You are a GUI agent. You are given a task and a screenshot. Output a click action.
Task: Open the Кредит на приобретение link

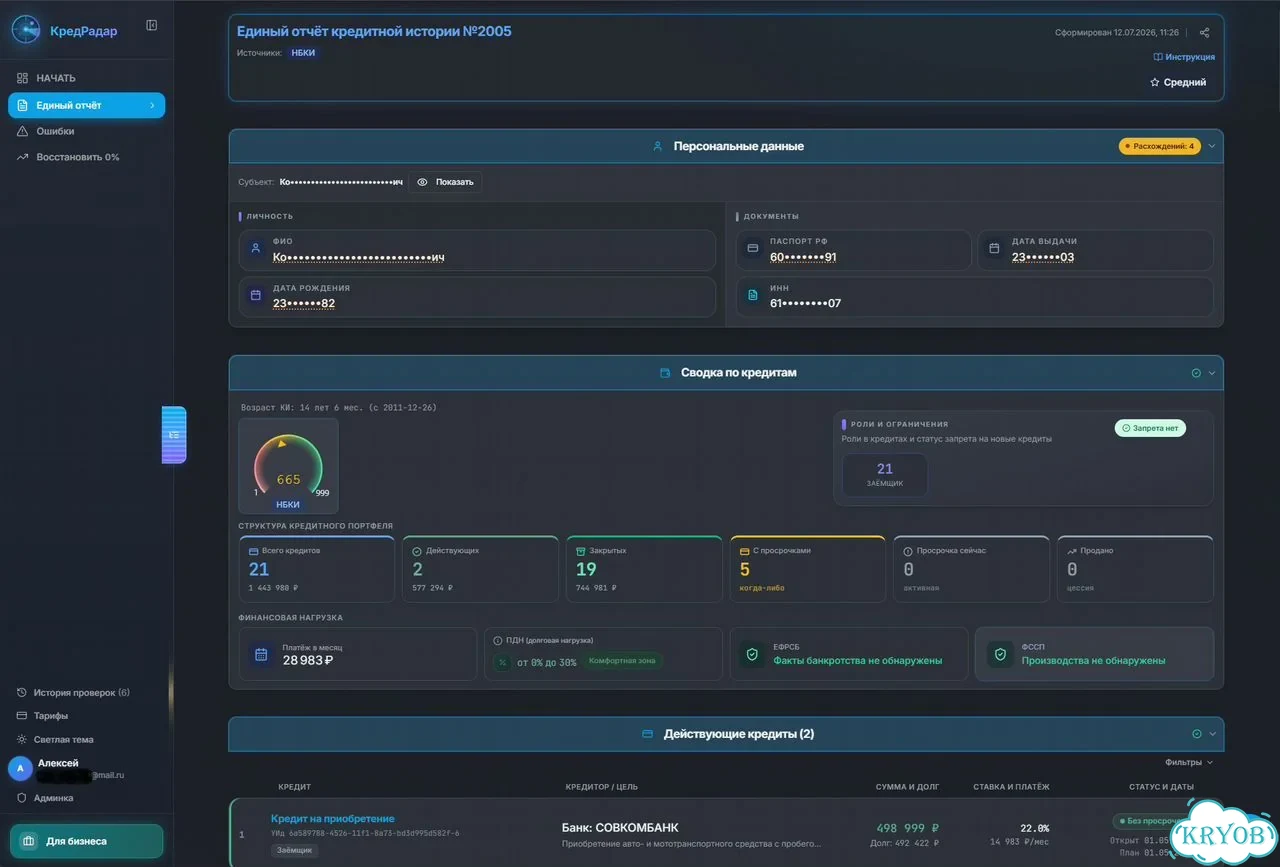click(333, 819)
